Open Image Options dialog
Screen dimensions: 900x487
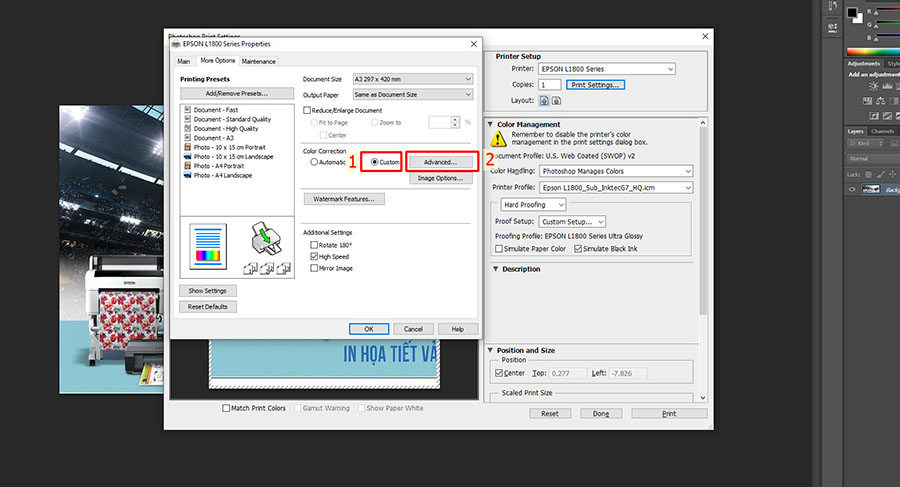click(441, 179)
